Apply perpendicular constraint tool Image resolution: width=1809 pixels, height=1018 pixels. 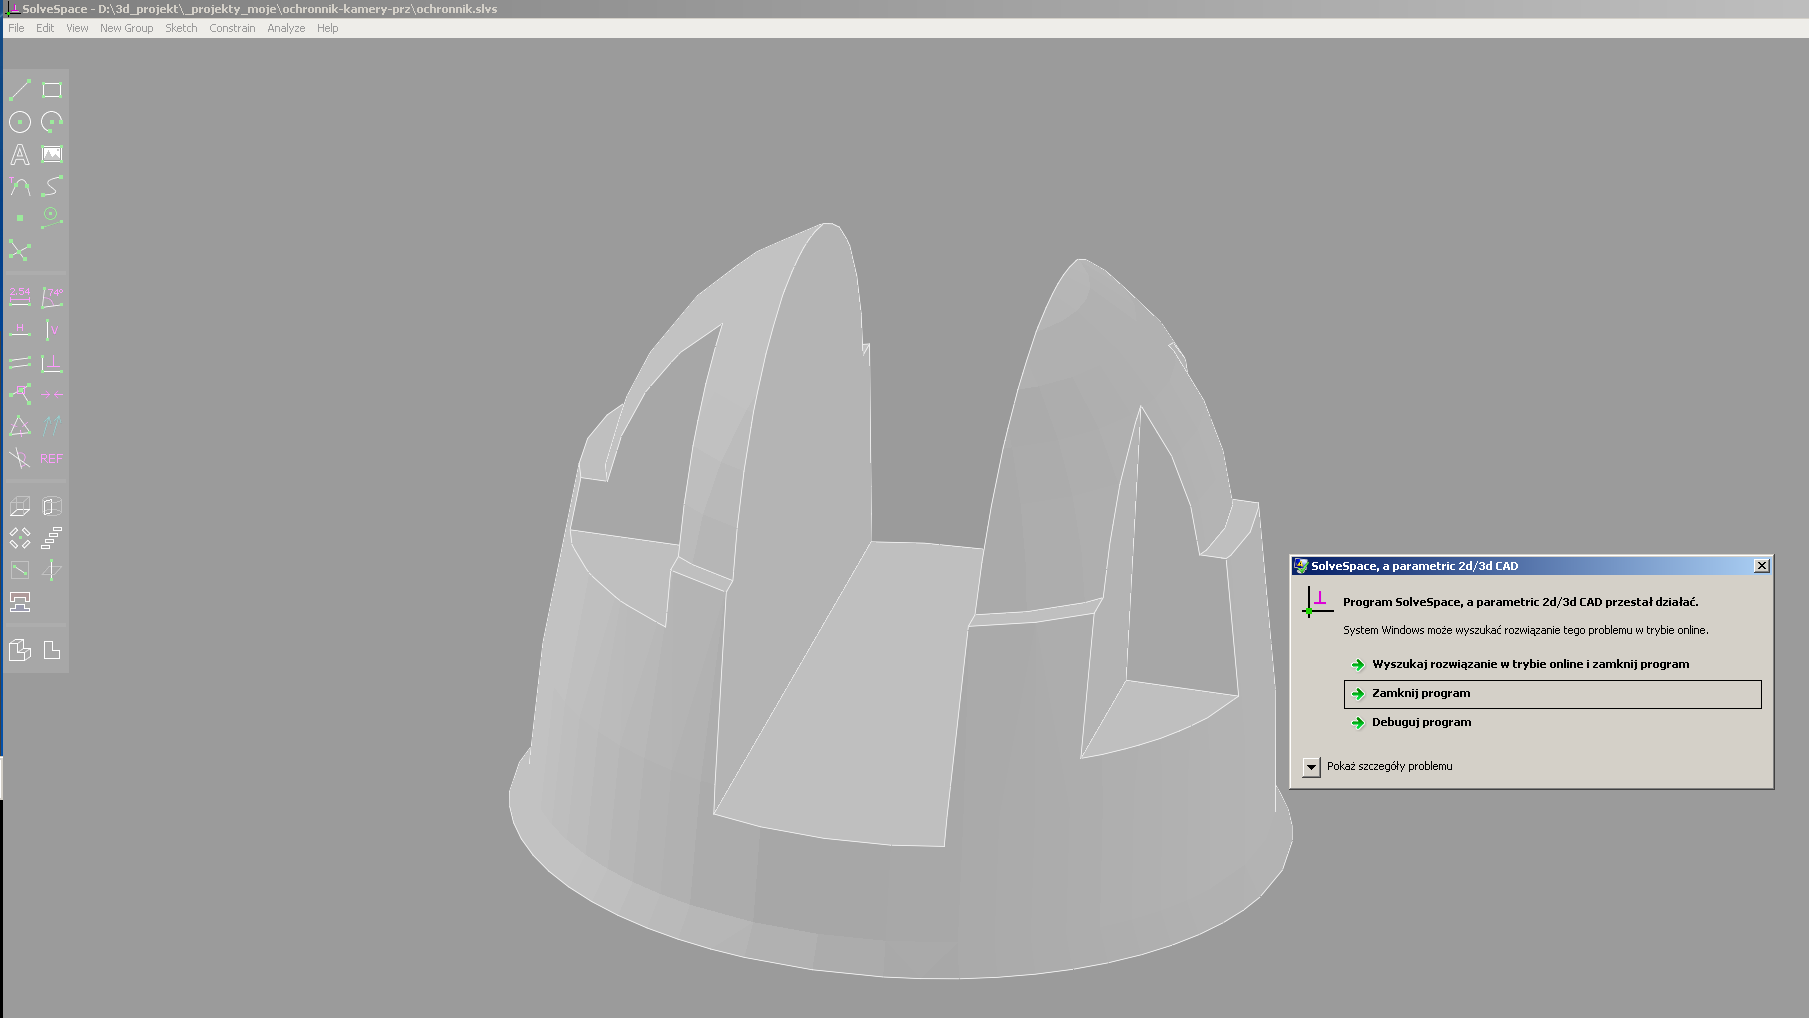click(x=52, y=362)
